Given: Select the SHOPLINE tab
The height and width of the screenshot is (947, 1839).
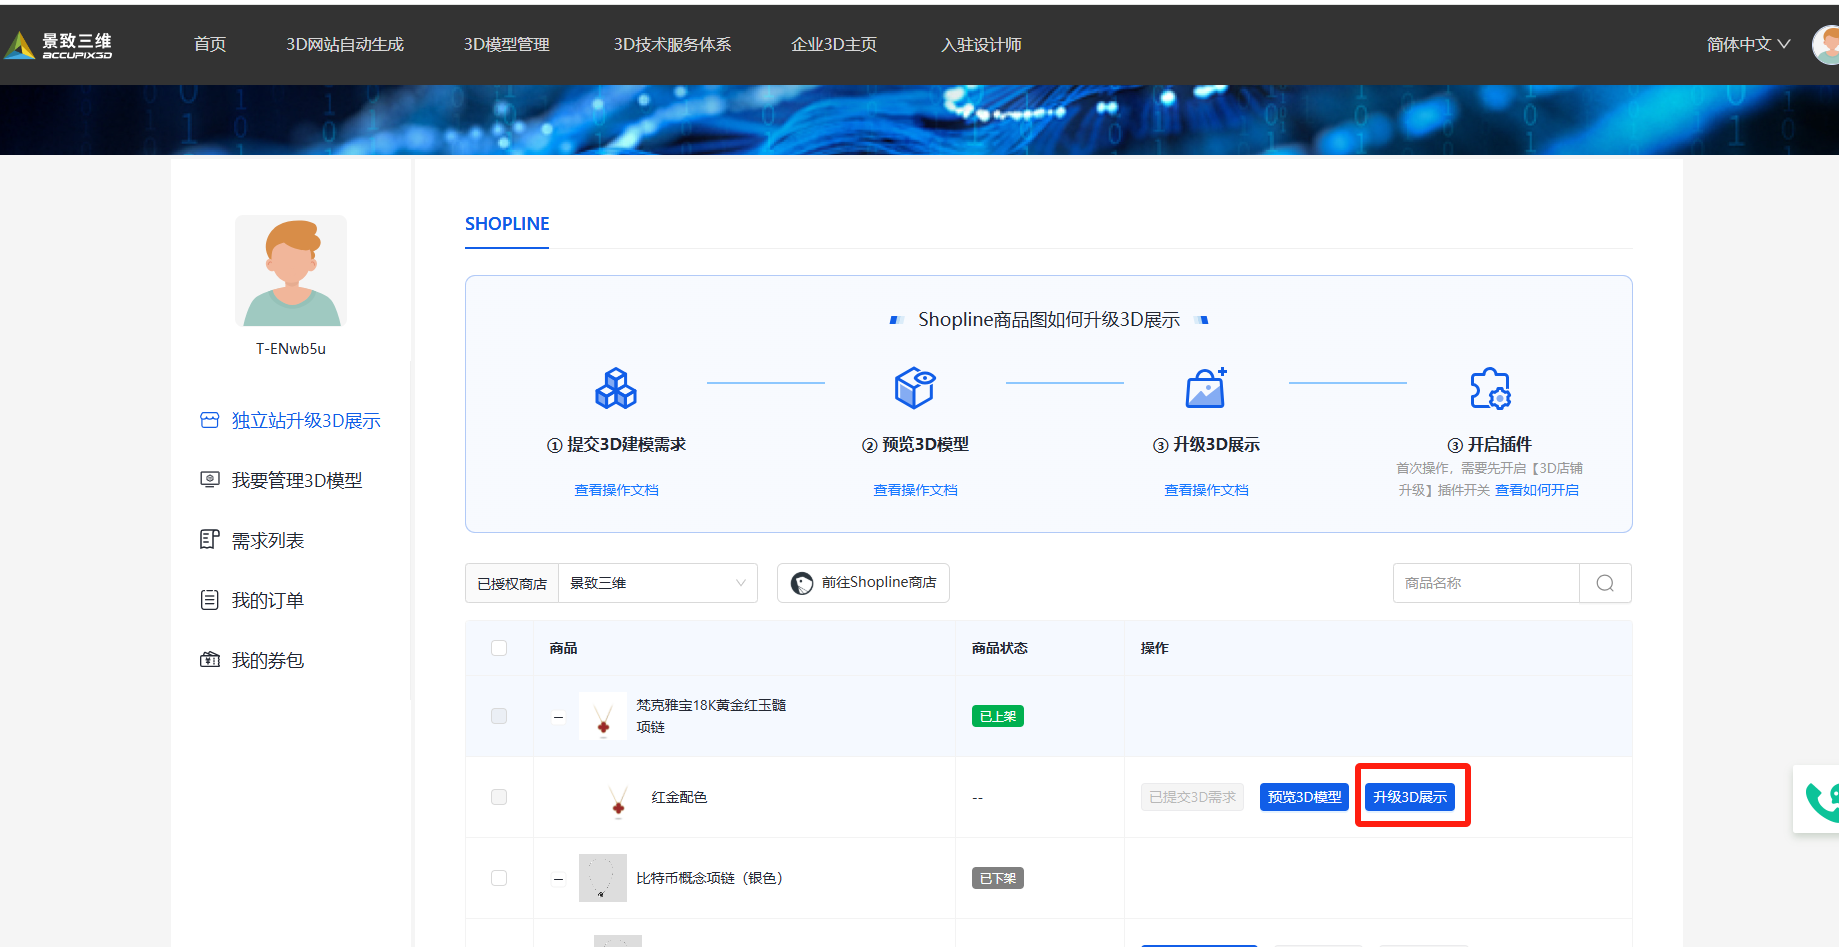Looking at the screenshot, I should coord(507,224).
